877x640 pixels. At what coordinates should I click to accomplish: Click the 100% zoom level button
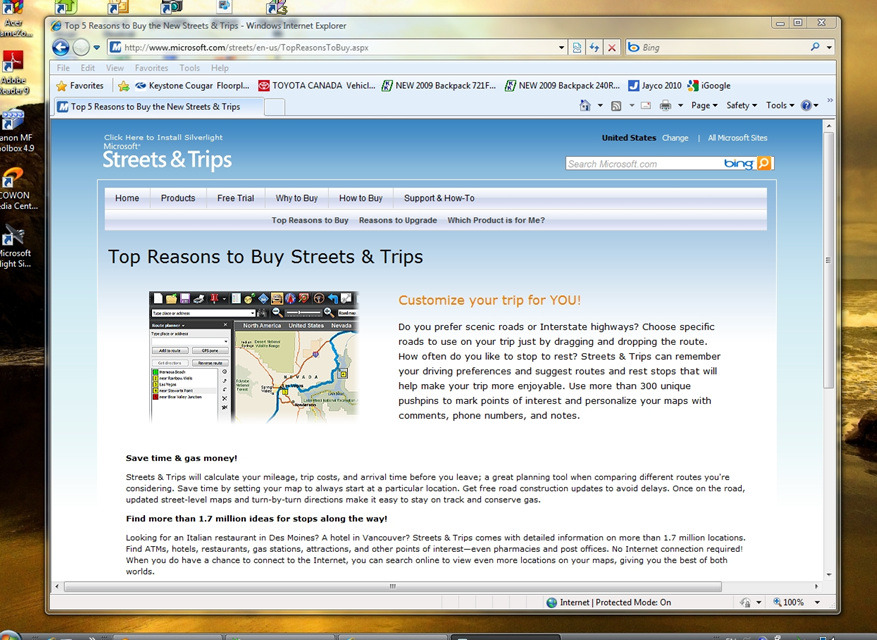tap(789, 603)
